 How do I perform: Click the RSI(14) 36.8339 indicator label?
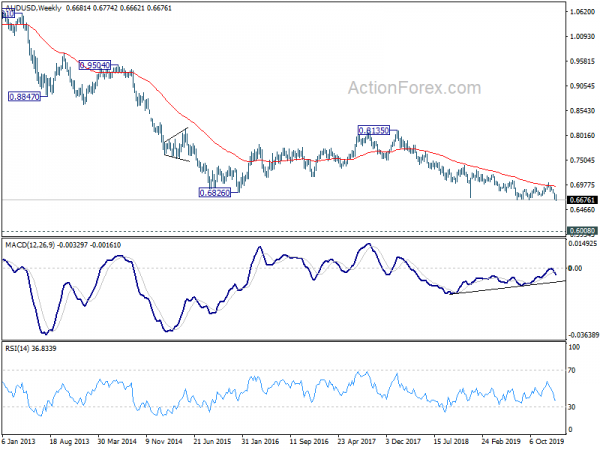[31, 348]
